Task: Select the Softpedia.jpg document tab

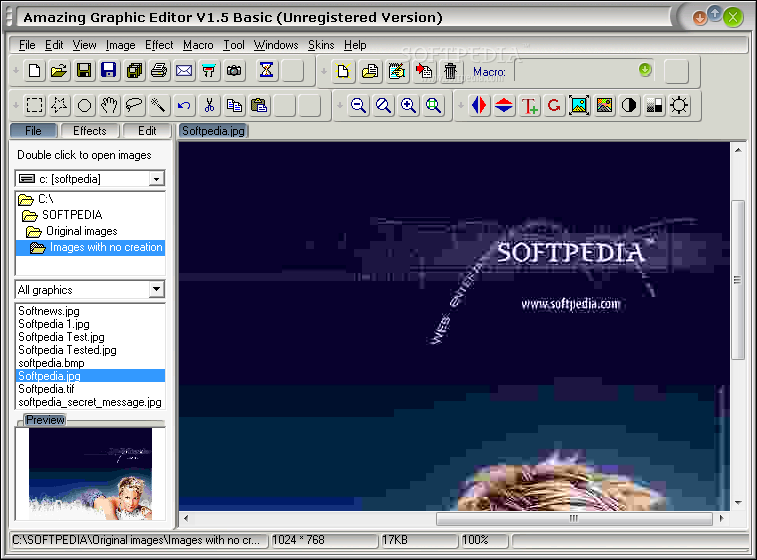Action: point(213,131)
